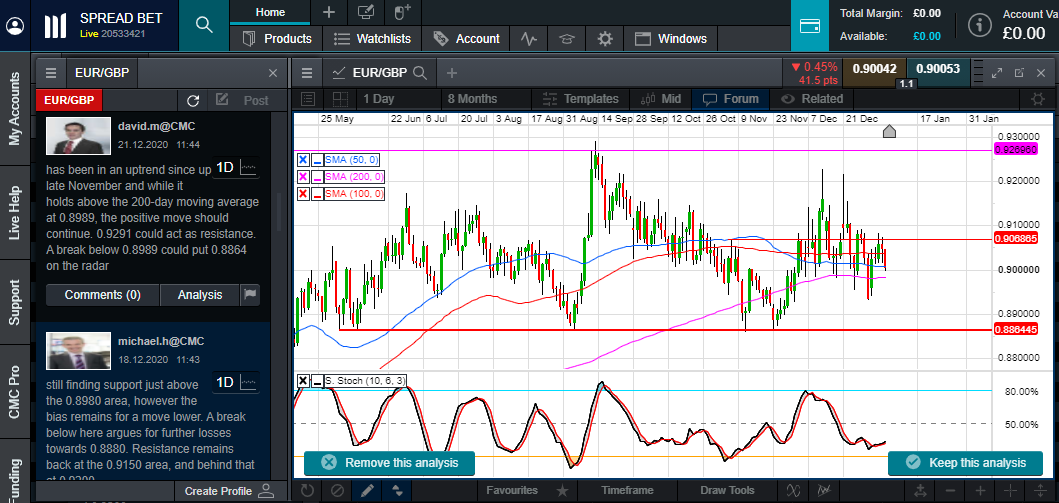Open the Watchlists menu
1059x503 pixels.
pyautogui.click(x=371, y=39)
